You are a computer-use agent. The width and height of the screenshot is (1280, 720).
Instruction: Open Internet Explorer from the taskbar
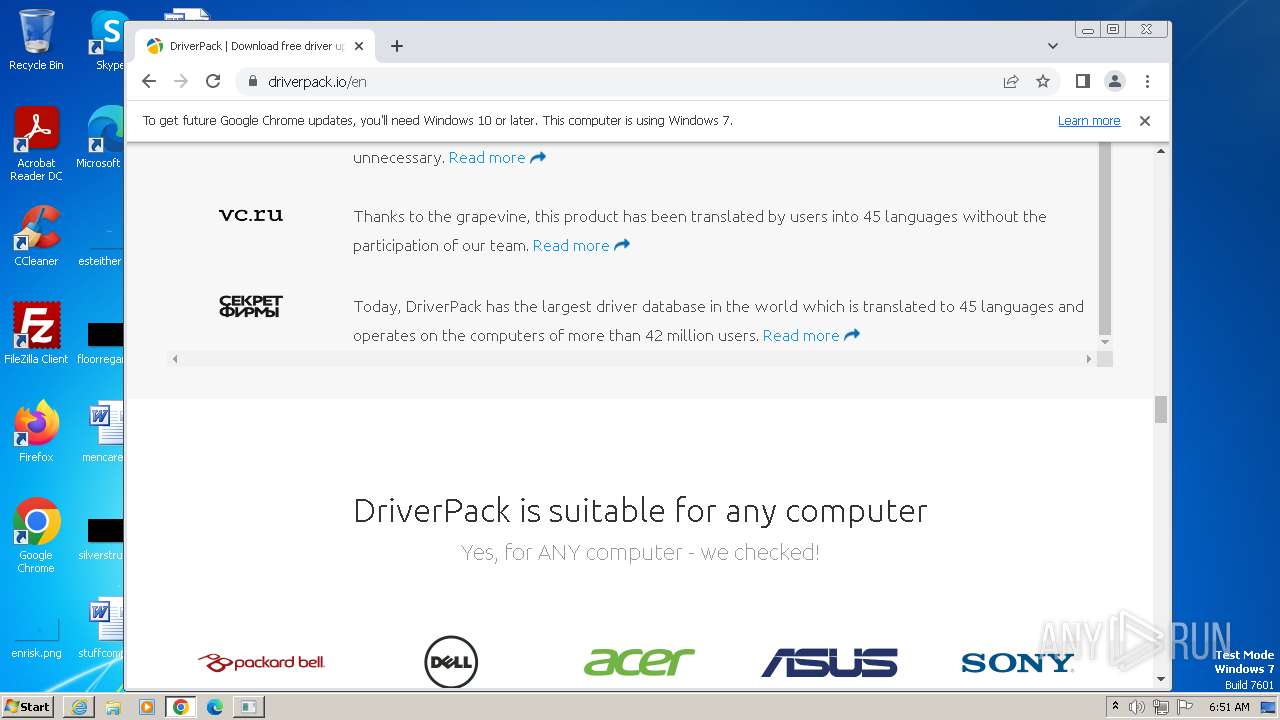pyautogui.click(x=79, y=707)
